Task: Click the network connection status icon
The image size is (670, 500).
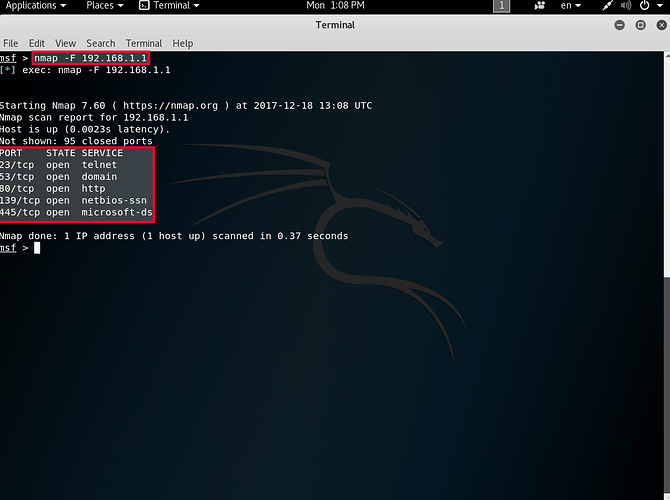Action: click(x=607, y=6)
